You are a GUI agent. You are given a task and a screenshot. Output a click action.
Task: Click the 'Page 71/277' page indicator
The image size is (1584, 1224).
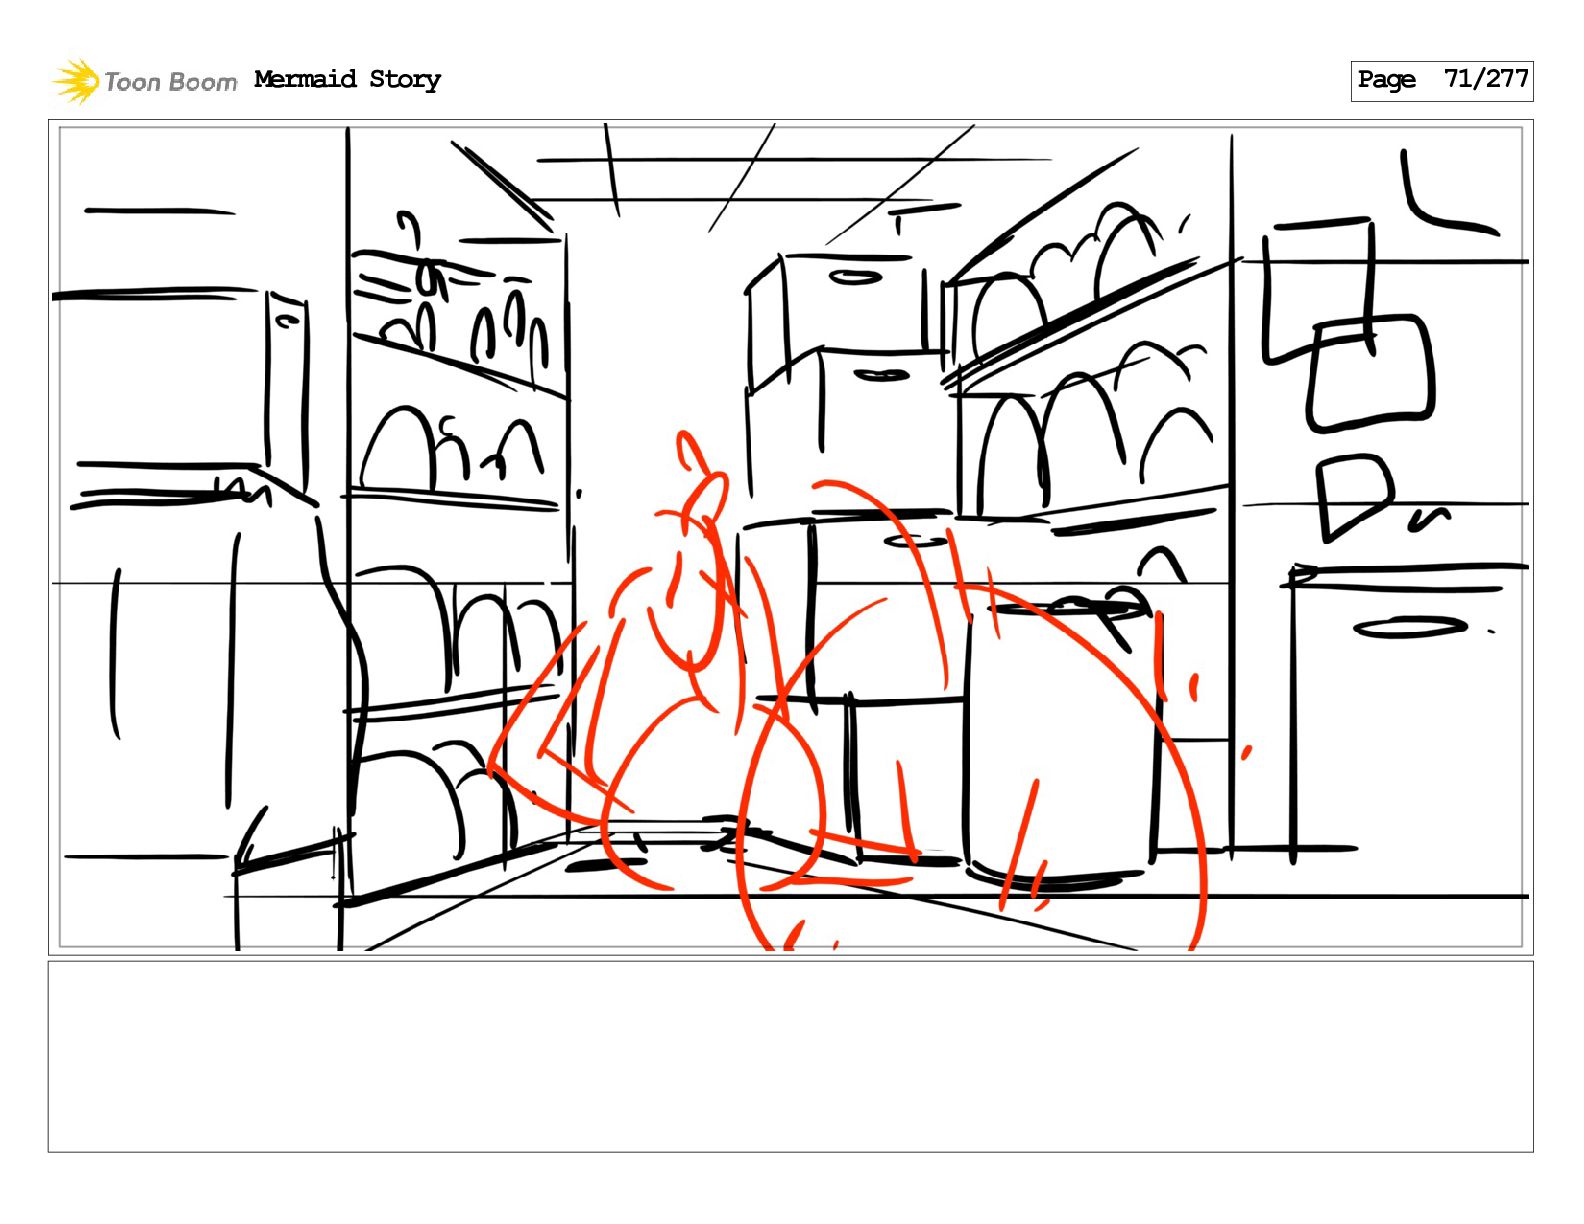1441,80
